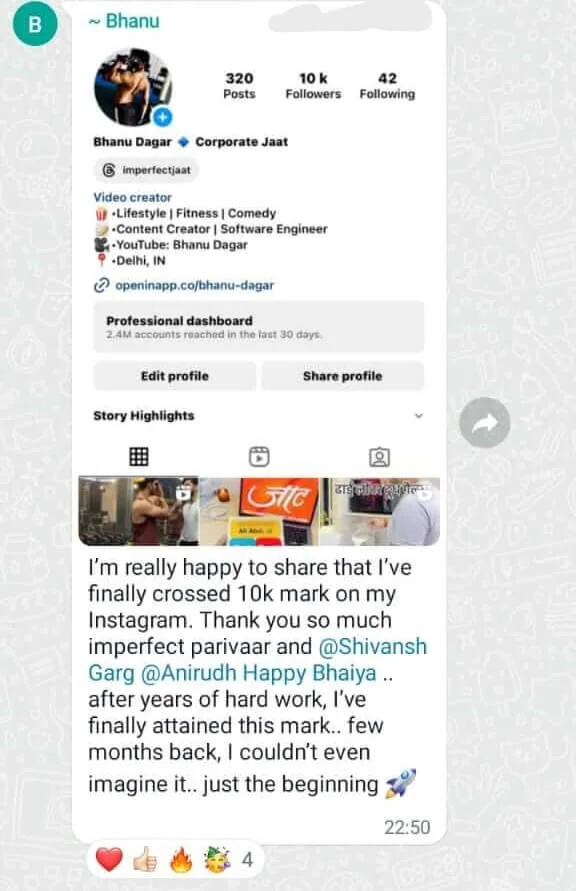Open the Professional dashboard panel
The width and height of the screenshot is (576, 891).
[258, 327]
